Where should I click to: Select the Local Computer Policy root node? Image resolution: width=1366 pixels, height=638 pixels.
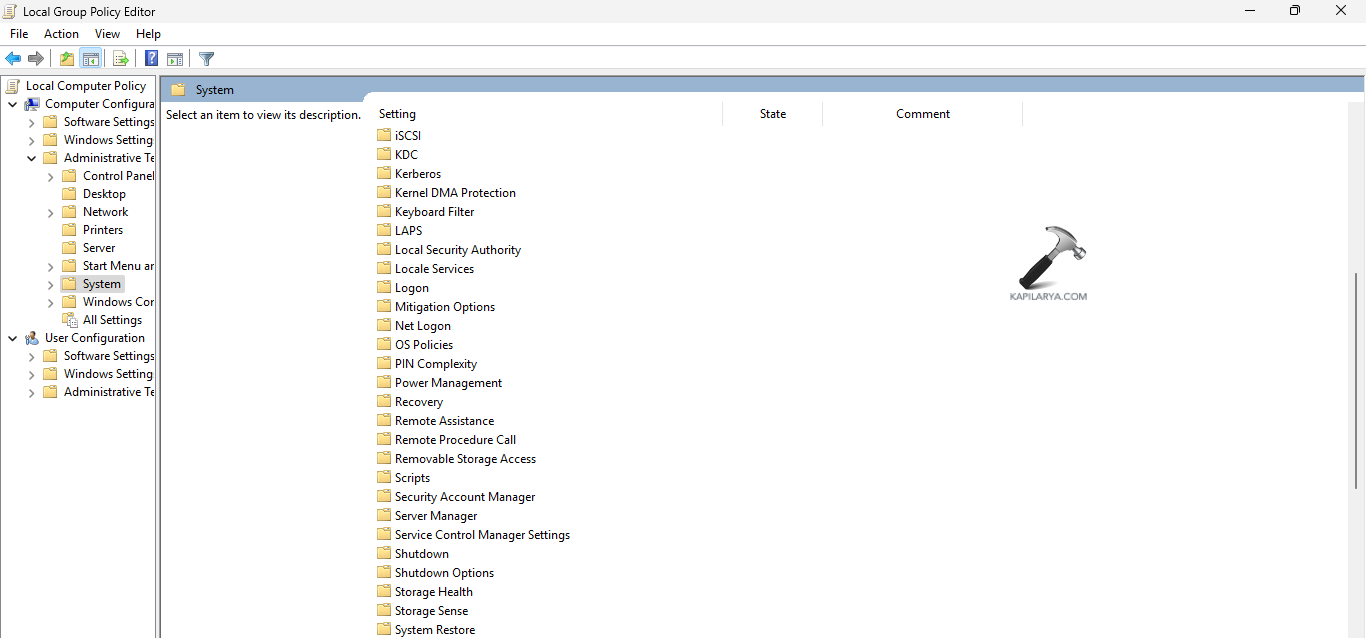[x=85, y=86]
